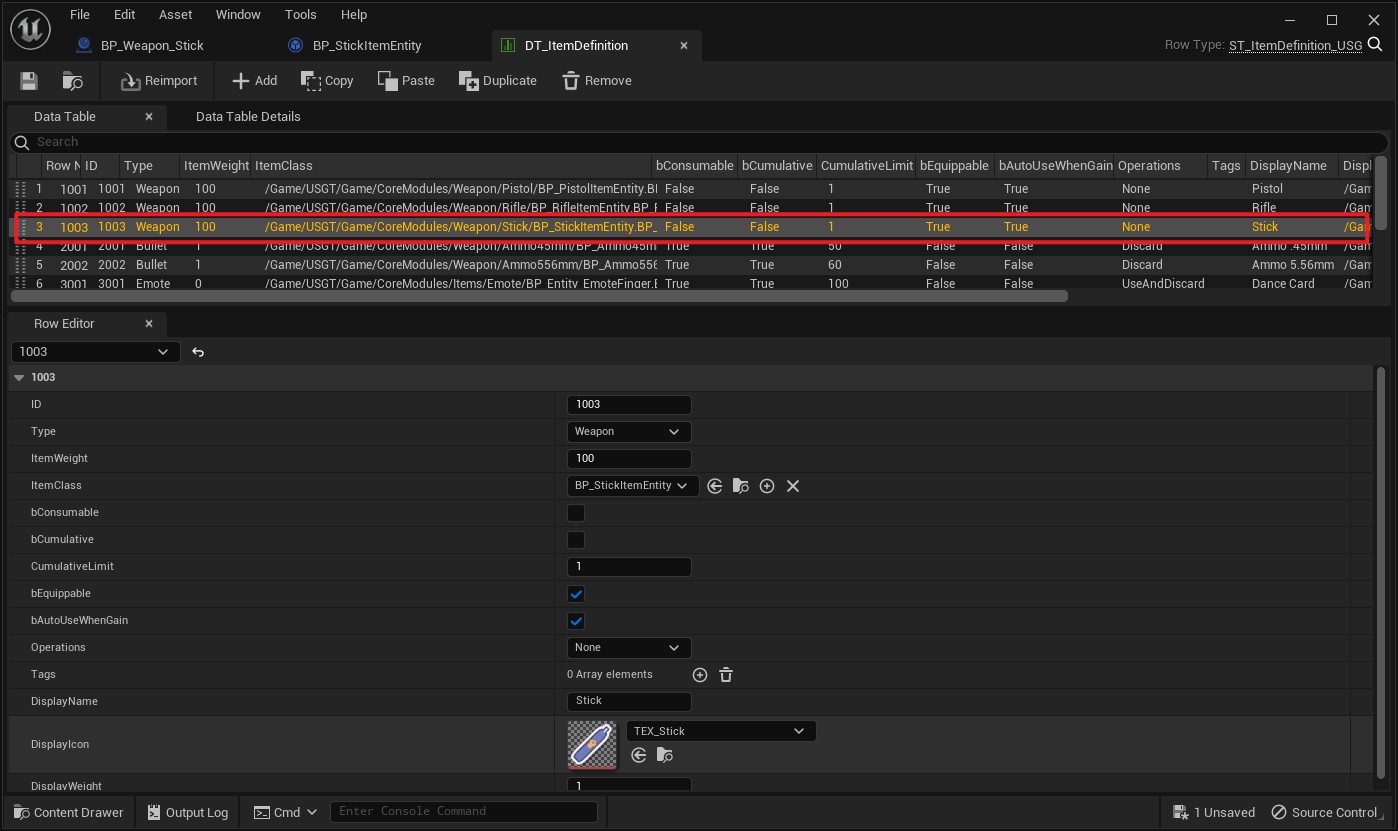Use selected asset arrow for ItemClass

[715, 486]
